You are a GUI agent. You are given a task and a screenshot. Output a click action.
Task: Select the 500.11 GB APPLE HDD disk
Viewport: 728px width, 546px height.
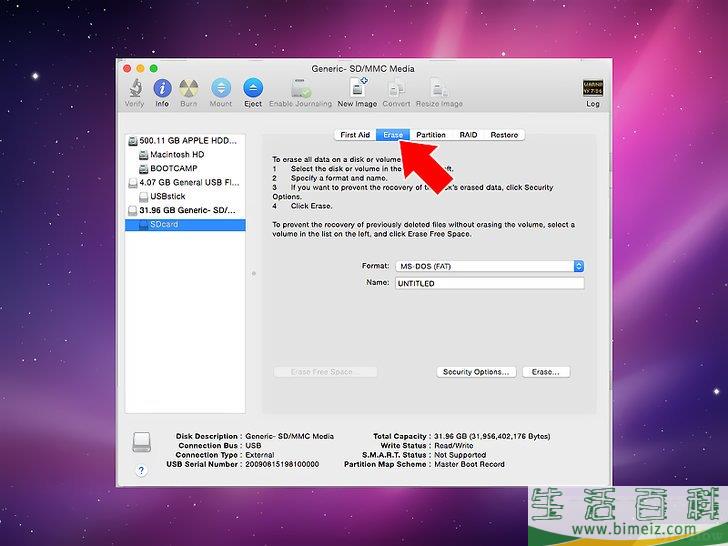tap(185, 141)
